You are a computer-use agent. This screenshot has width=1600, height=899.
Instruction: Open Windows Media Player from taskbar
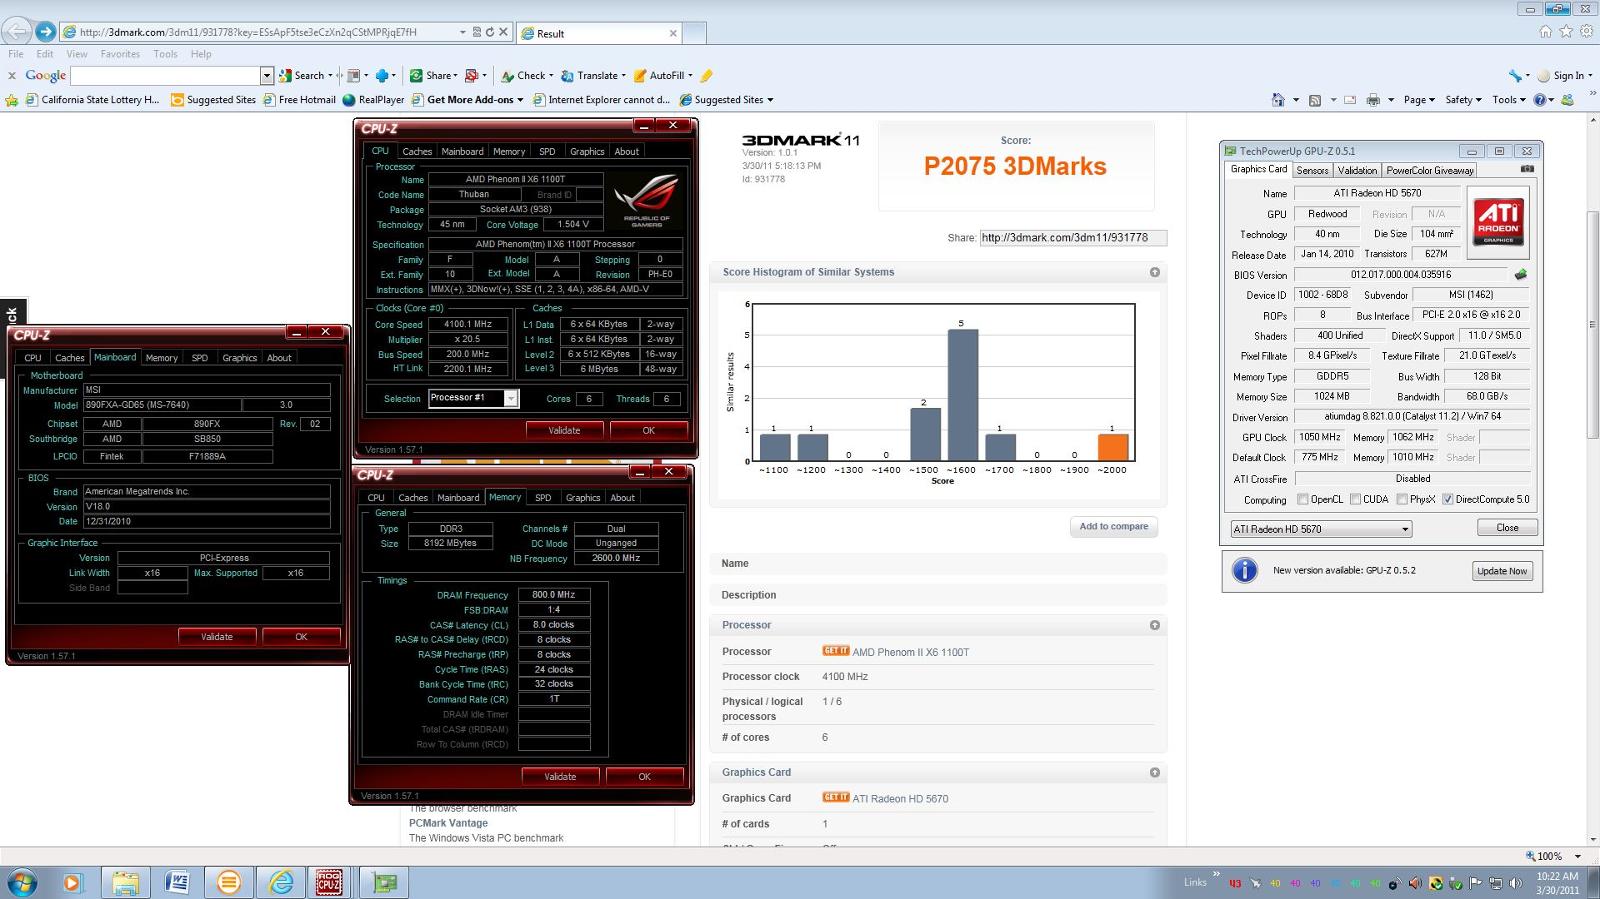[x=71, y=882]
